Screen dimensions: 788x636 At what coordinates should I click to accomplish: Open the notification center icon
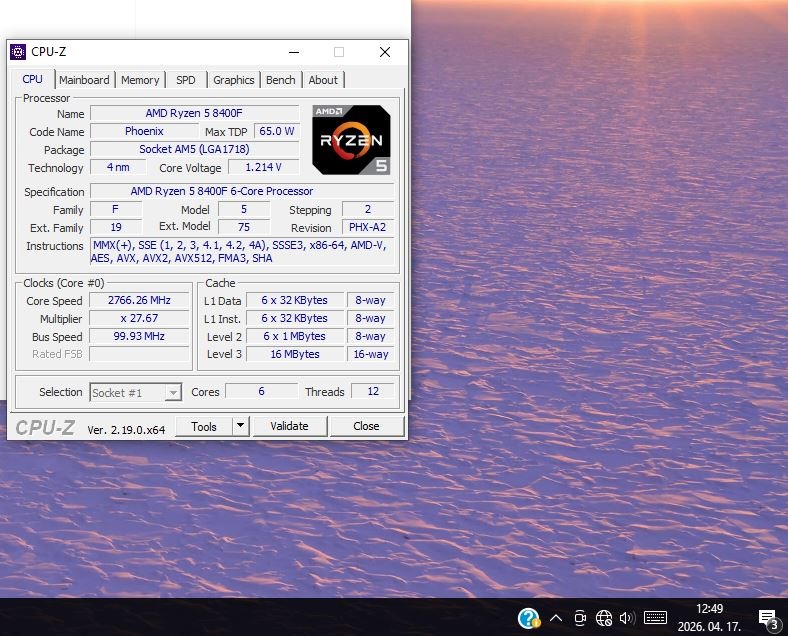769,619
